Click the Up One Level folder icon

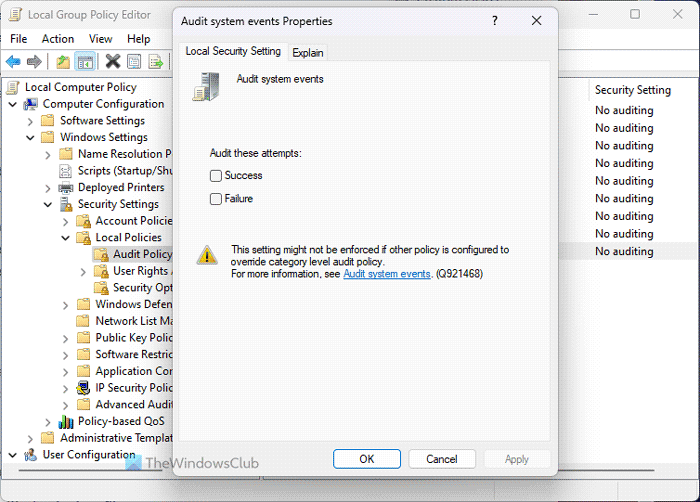[x=64, y=62]
